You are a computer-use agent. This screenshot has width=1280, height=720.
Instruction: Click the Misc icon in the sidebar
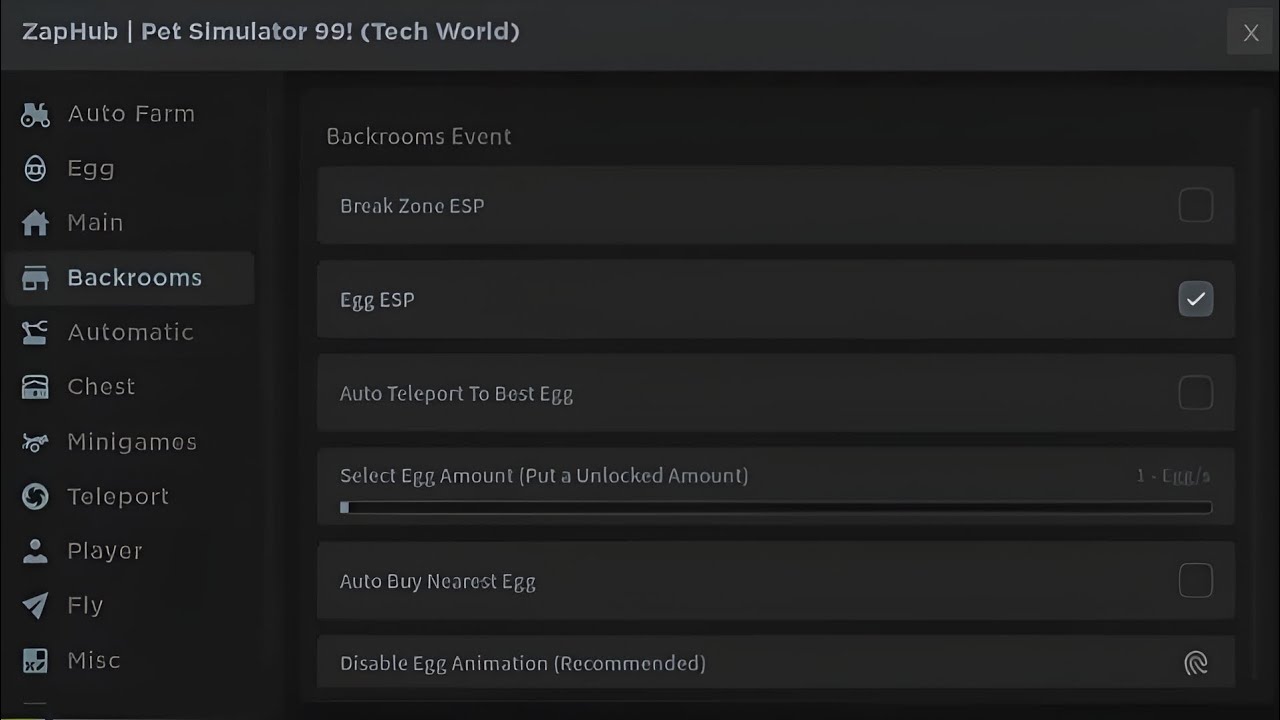[35, 661]
